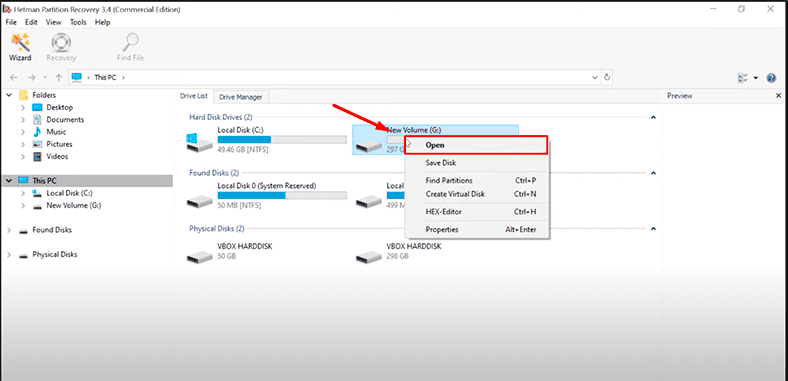Select Physical Disks in the tree

click(55, 254)
